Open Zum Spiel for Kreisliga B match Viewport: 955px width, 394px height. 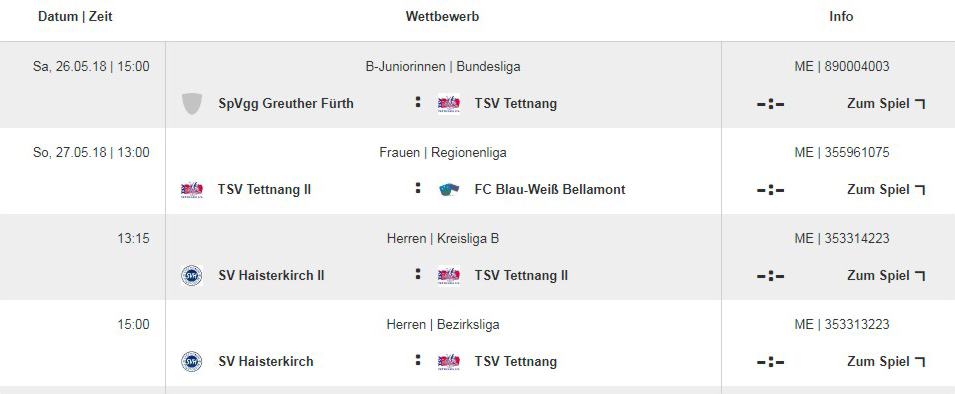[886, 275]
